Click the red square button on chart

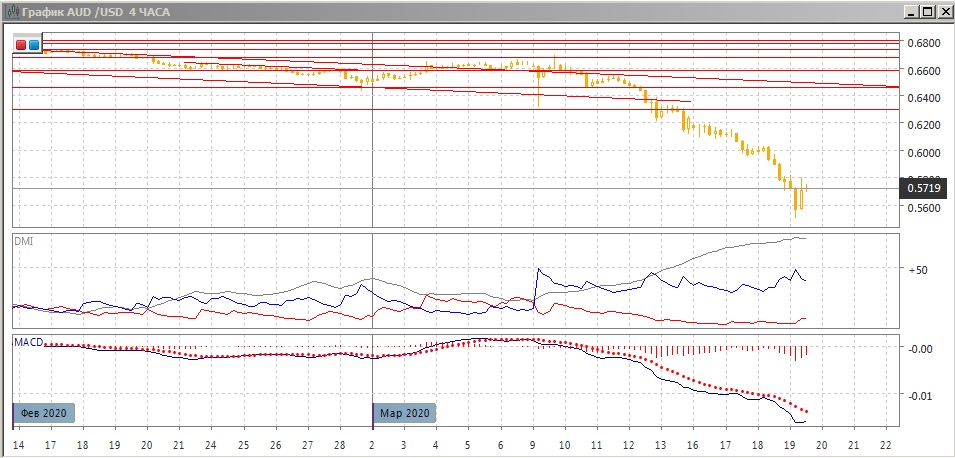(22, 45)
